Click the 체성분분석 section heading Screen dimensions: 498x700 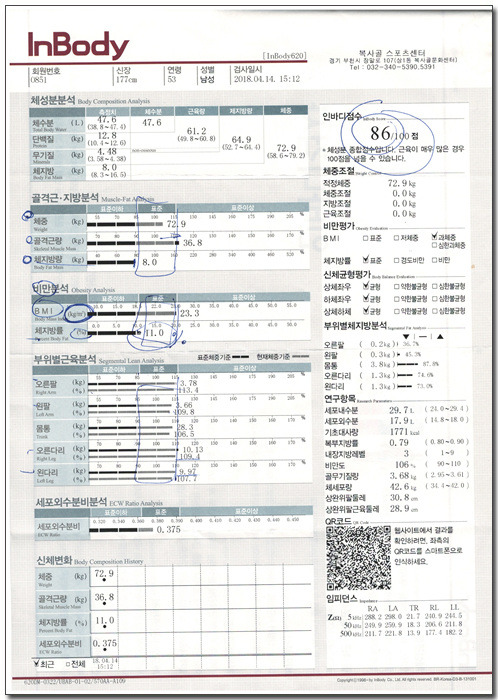(x=53, y=100)
